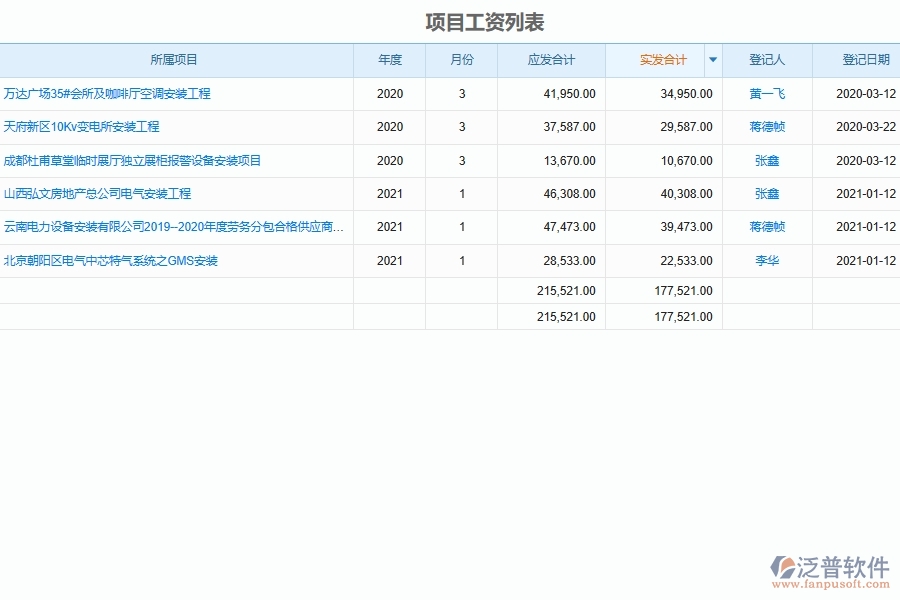Screen dimensions: 900x600
Task: Click registrant 黄一飞 link
Action: click(767, 93)
